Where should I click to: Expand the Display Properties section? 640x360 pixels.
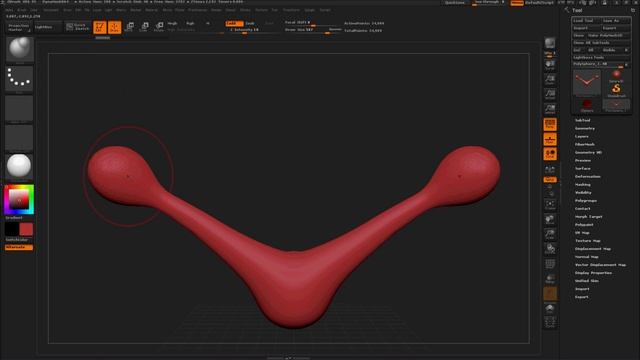pos(593,273)
